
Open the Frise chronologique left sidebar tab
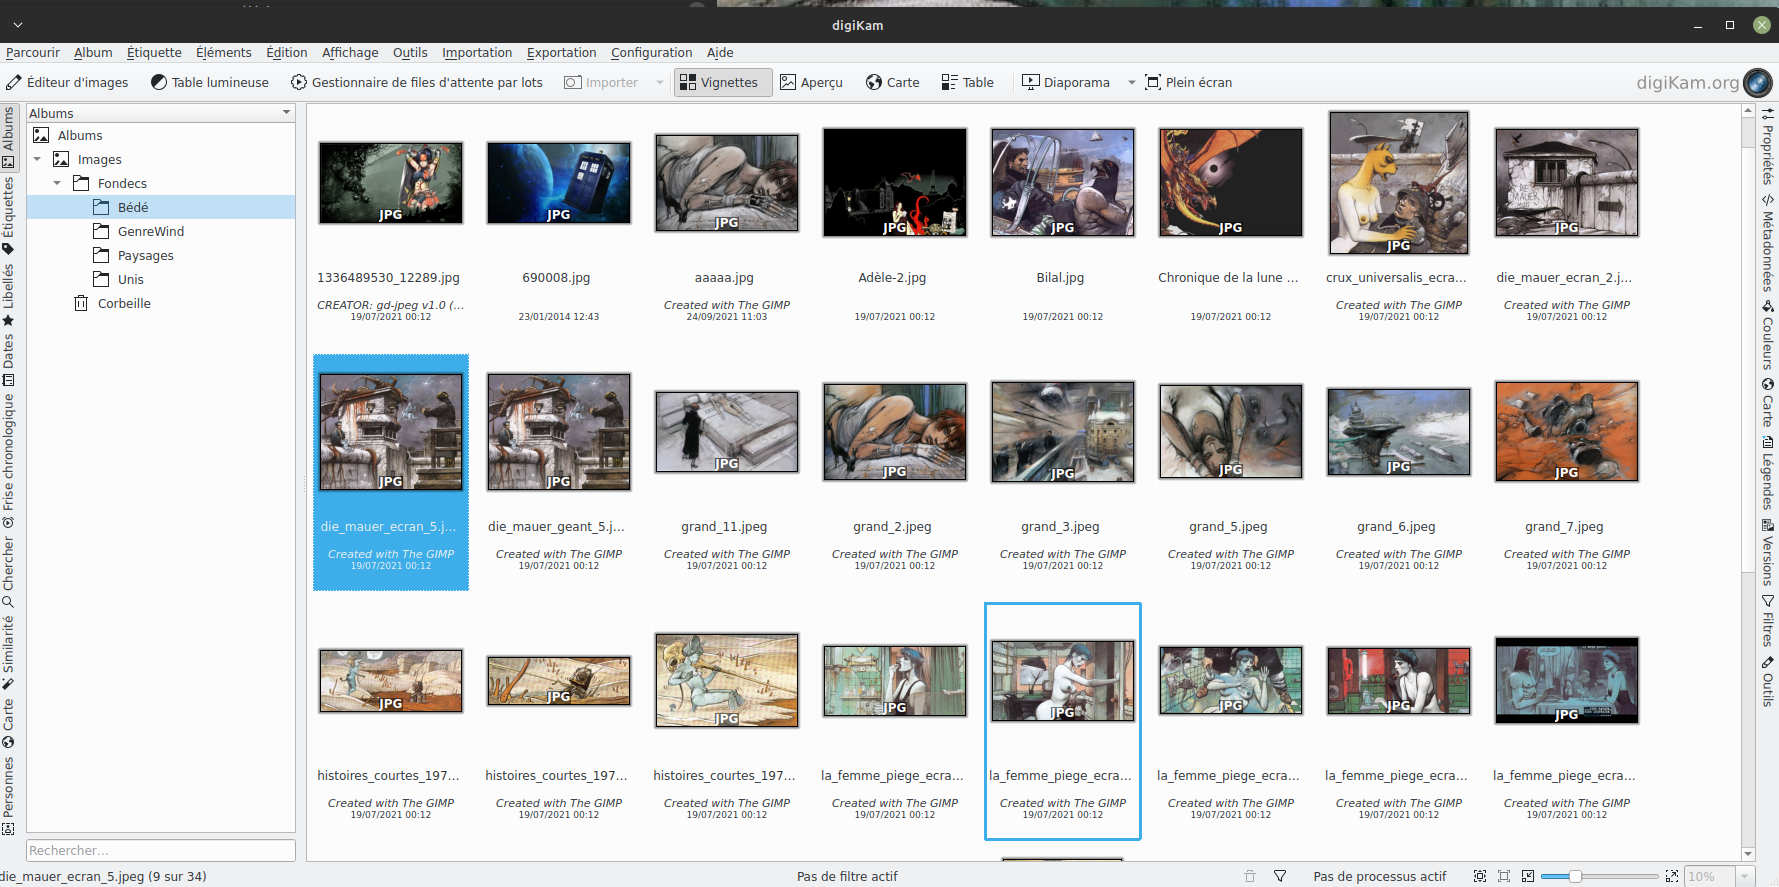click(9, 460)
